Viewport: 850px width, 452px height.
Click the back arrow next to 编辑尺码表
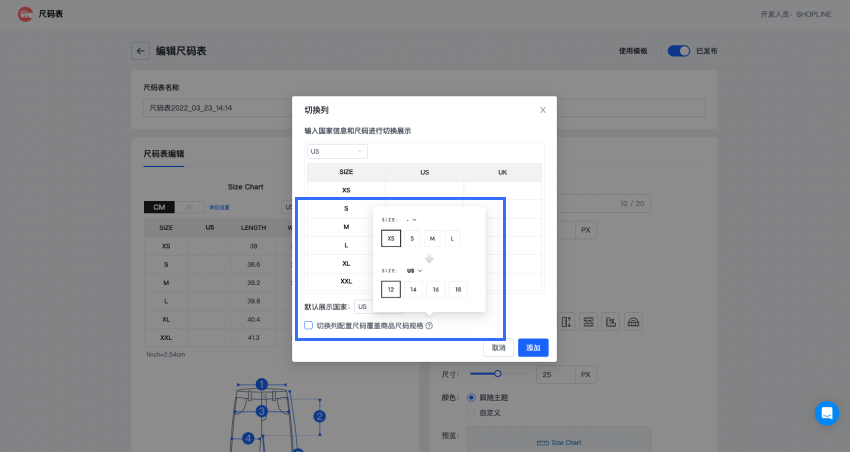(x=140, y=51)
